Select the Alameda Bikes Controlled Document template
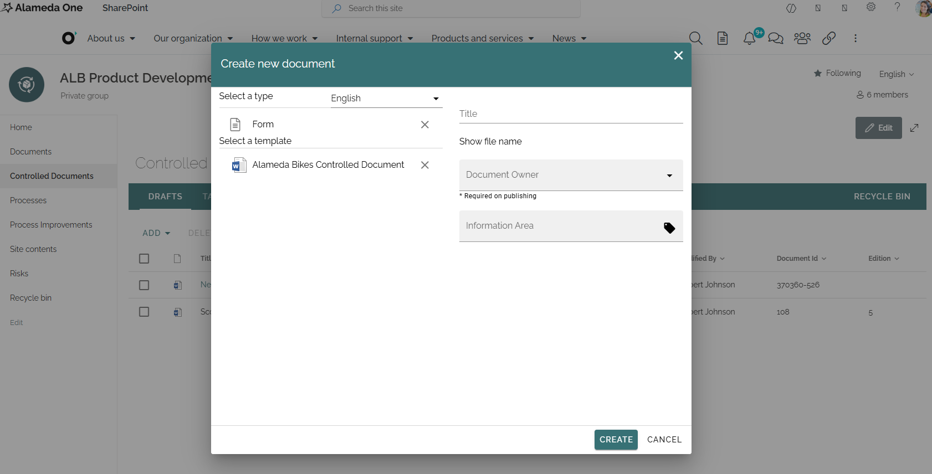The height and width of the screenshot is (474, 932). pyautogui.click(x=328, y=165)
